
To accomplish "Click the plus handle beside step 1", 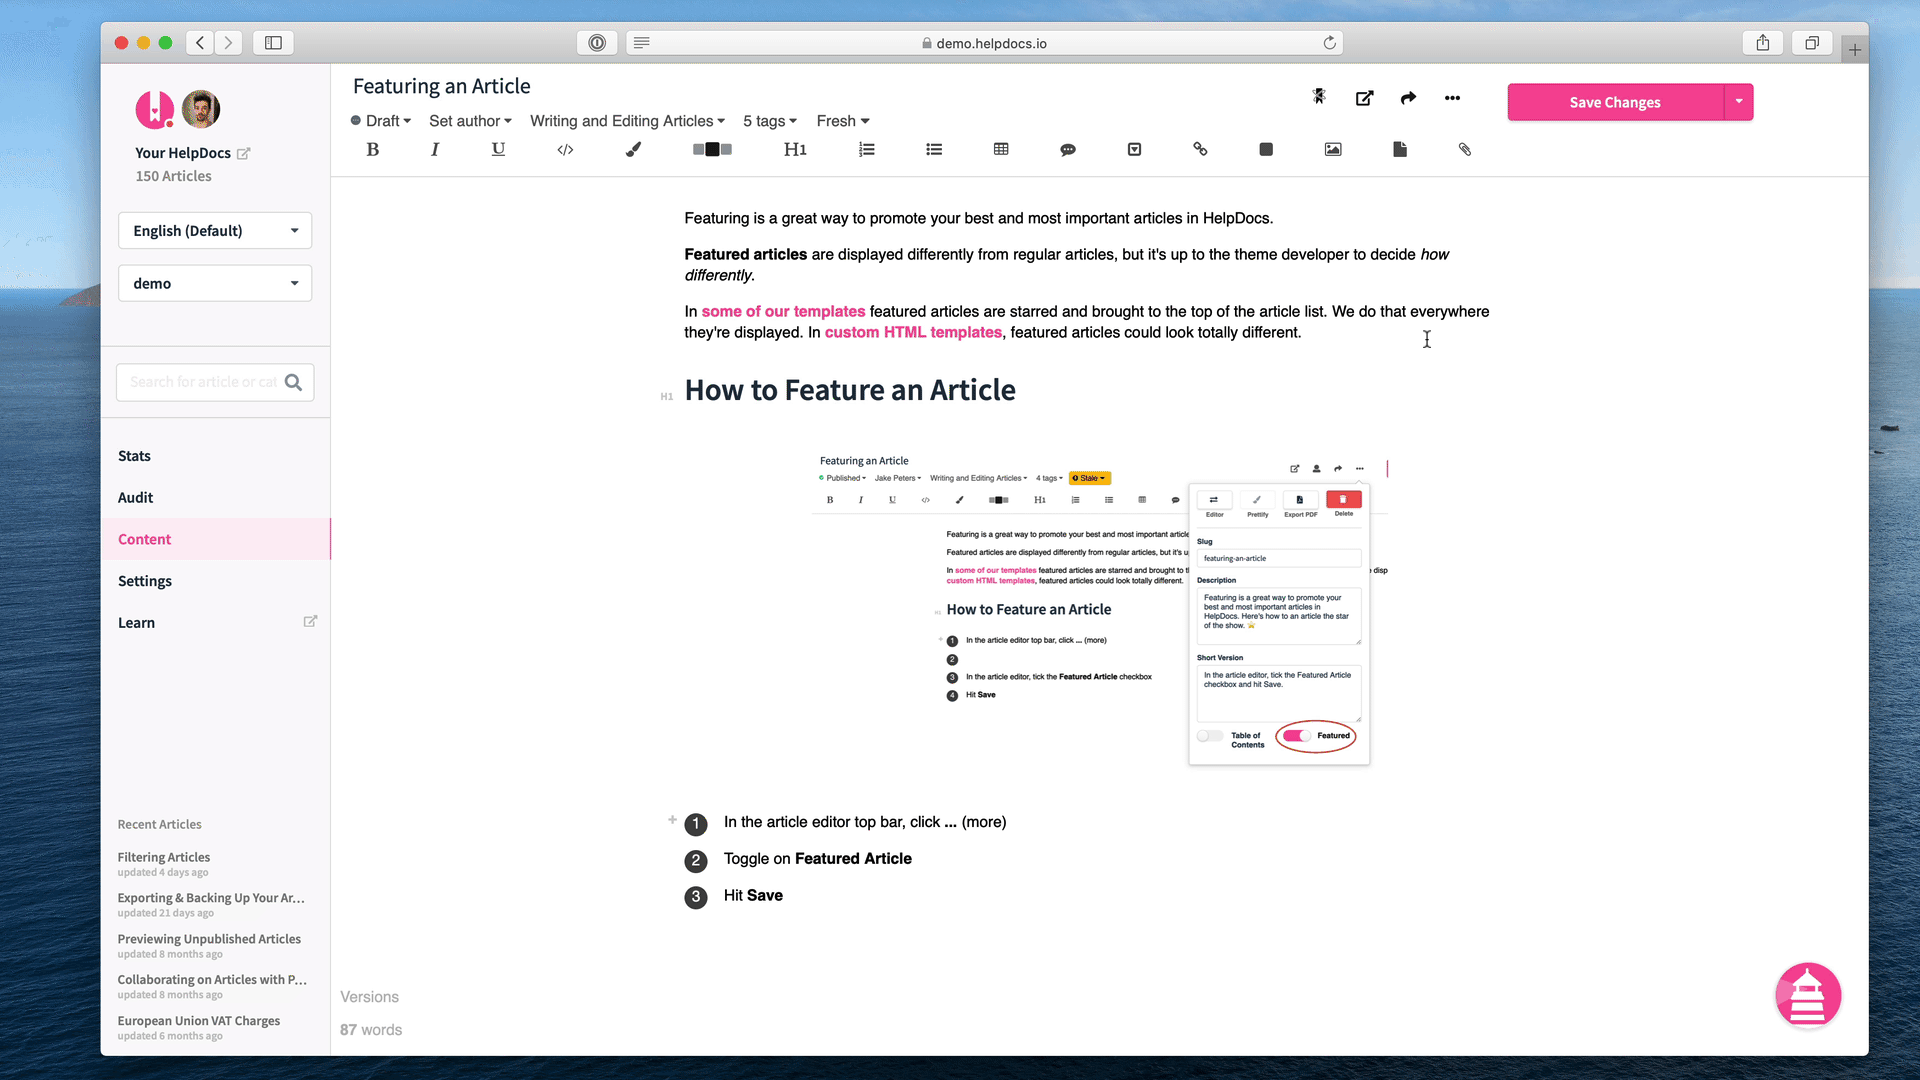I will click(672, 820).
